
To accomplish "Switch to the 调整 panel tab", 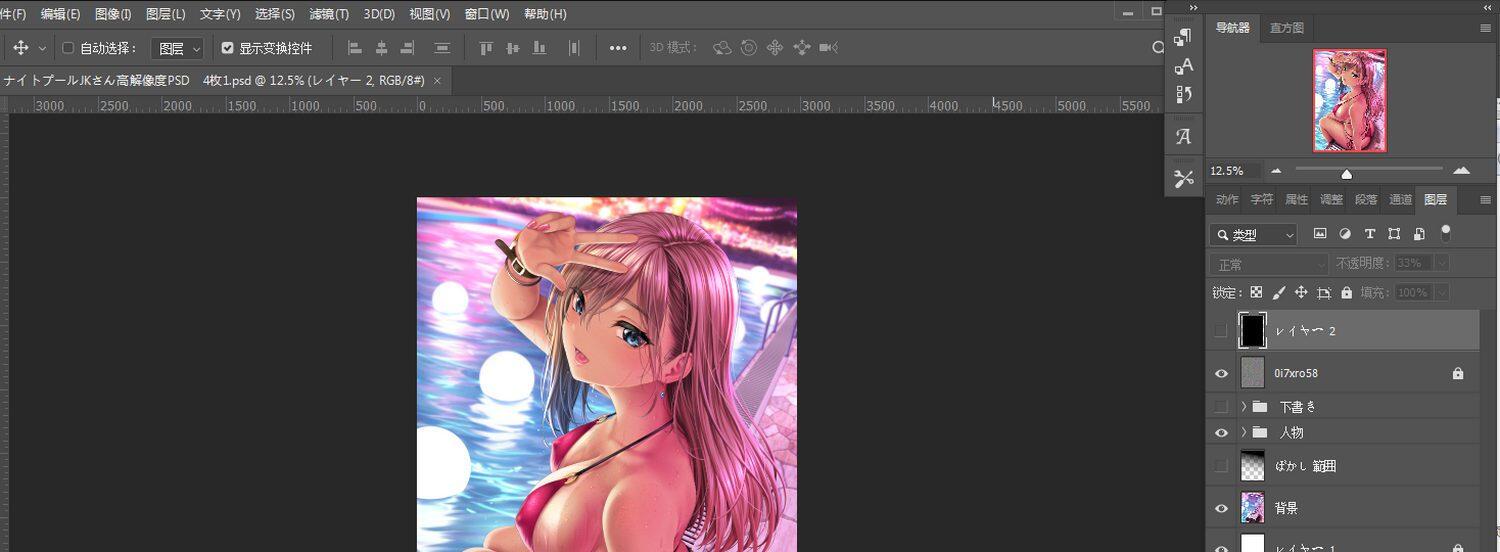I will [1332, 200].
